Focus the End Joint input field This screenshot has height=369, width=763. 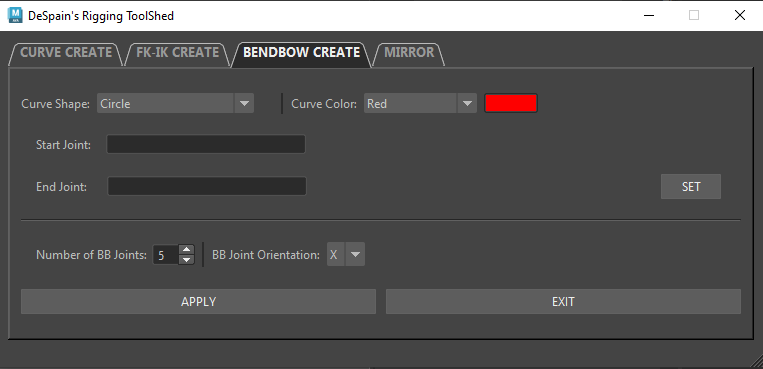207,186
